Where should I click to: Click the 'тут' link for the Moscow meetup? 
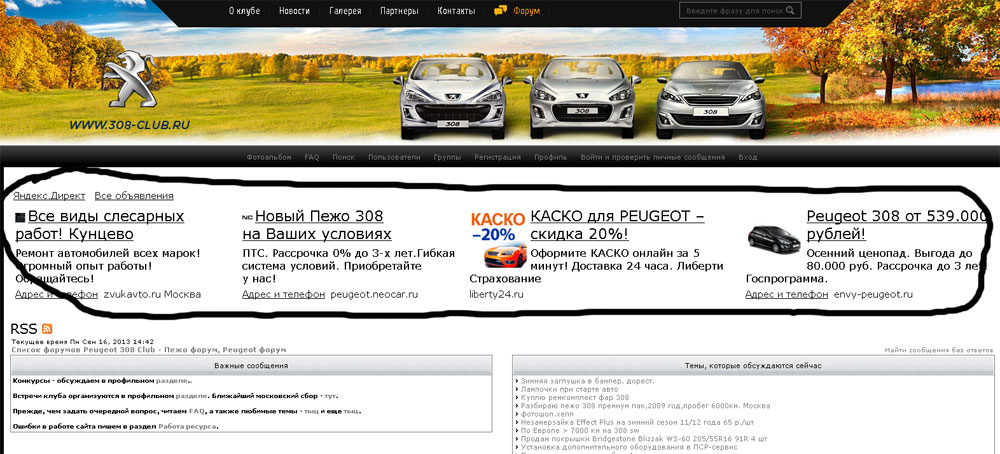(330, 396)
